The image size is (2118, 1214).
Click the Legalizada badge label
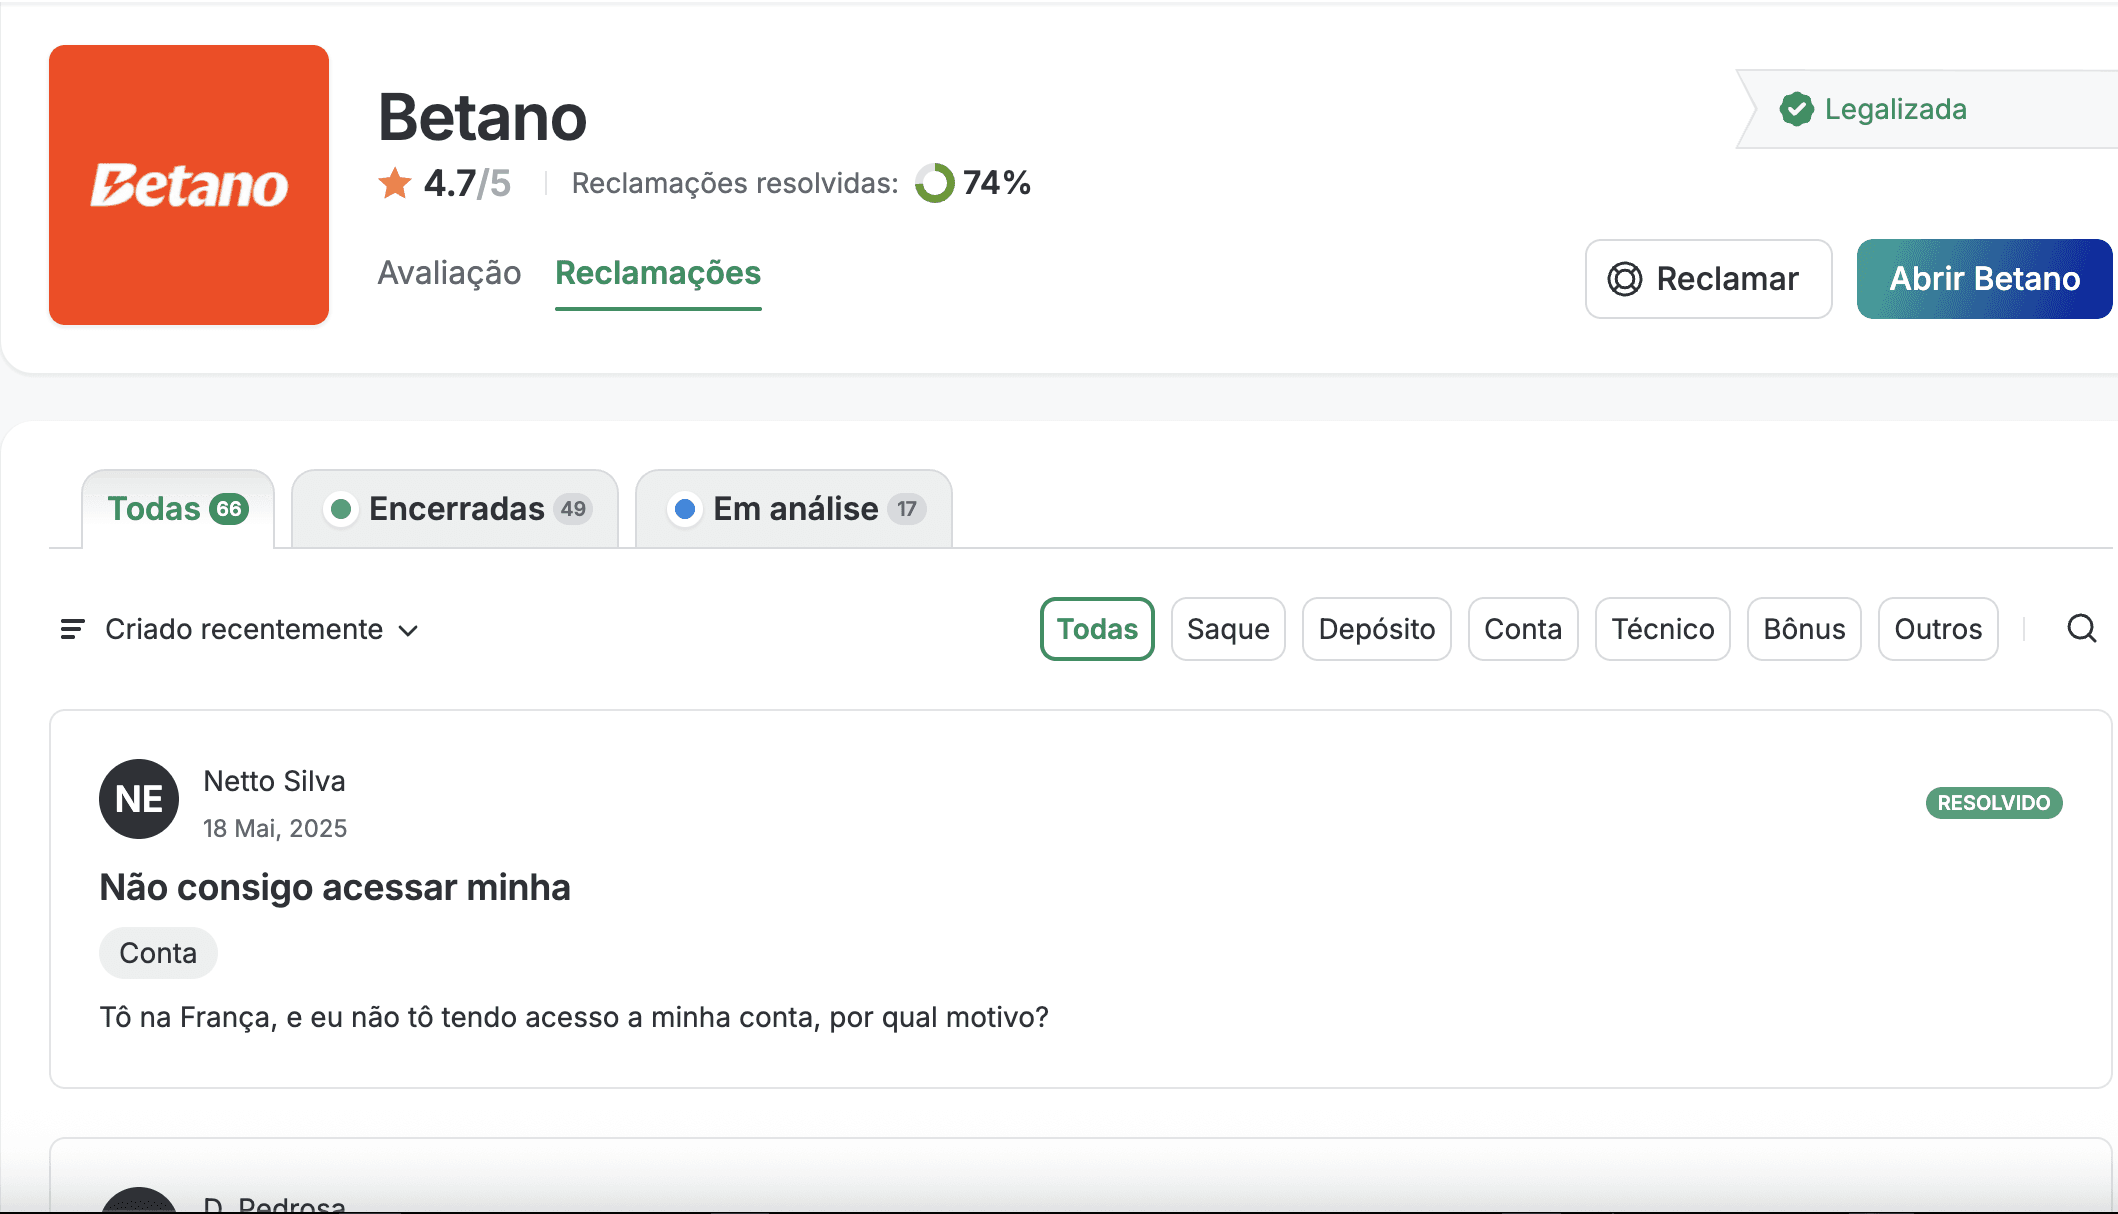click(1895, 109)
